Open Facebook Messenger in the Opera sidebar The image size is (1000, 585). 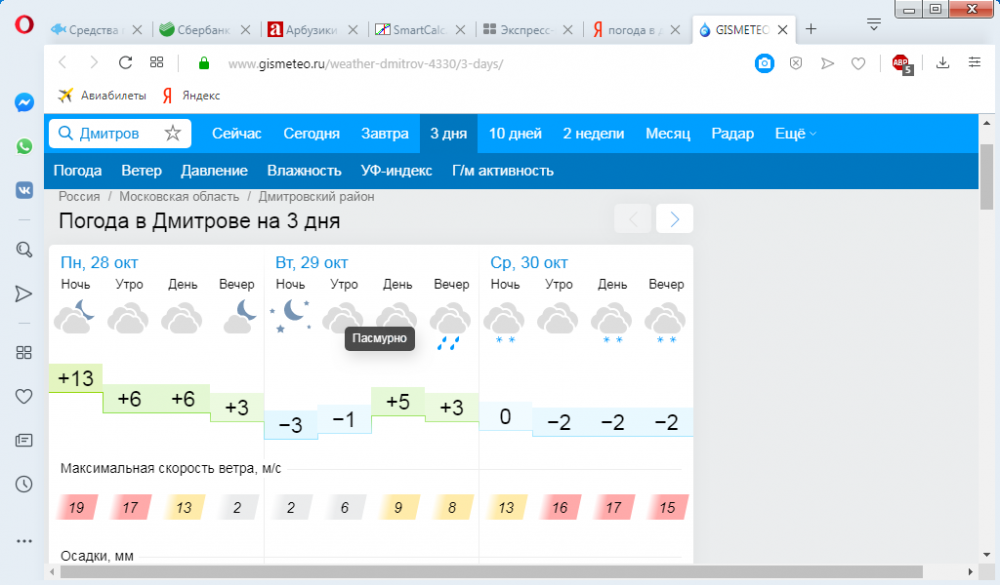(x=24, y=102)
